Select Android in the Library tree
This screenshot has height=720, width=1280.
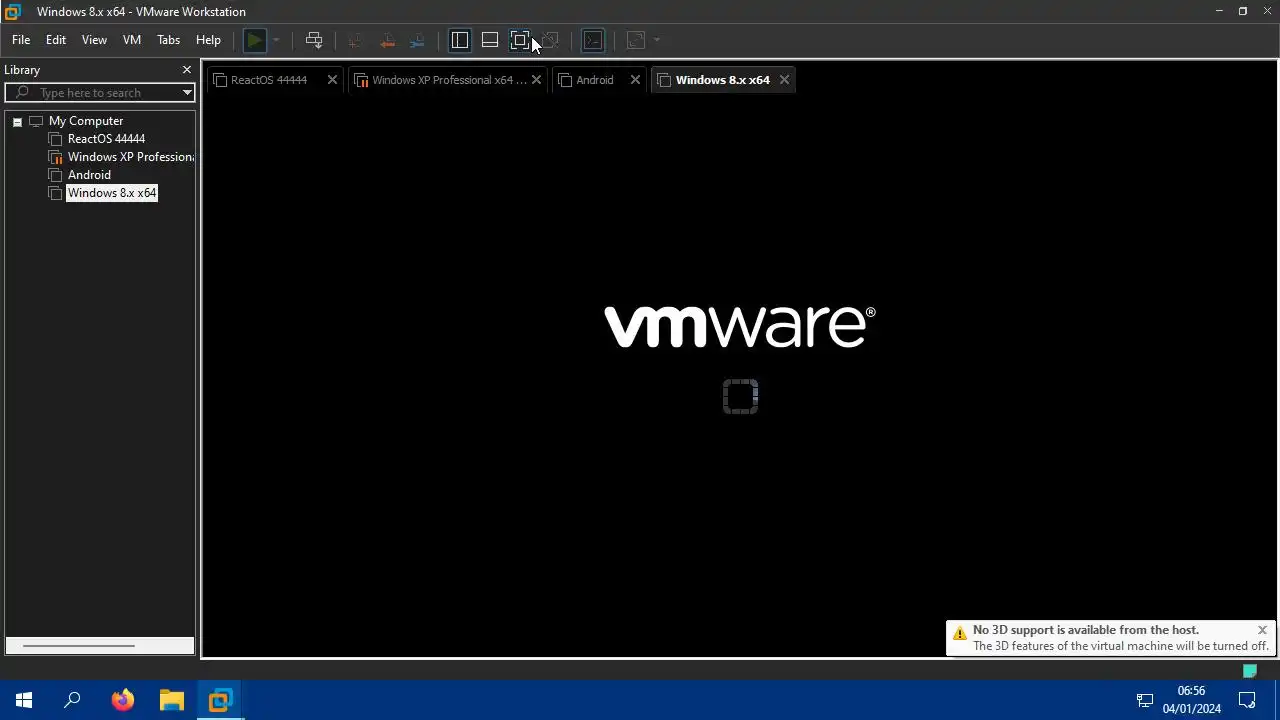click(x=89, y=175)
